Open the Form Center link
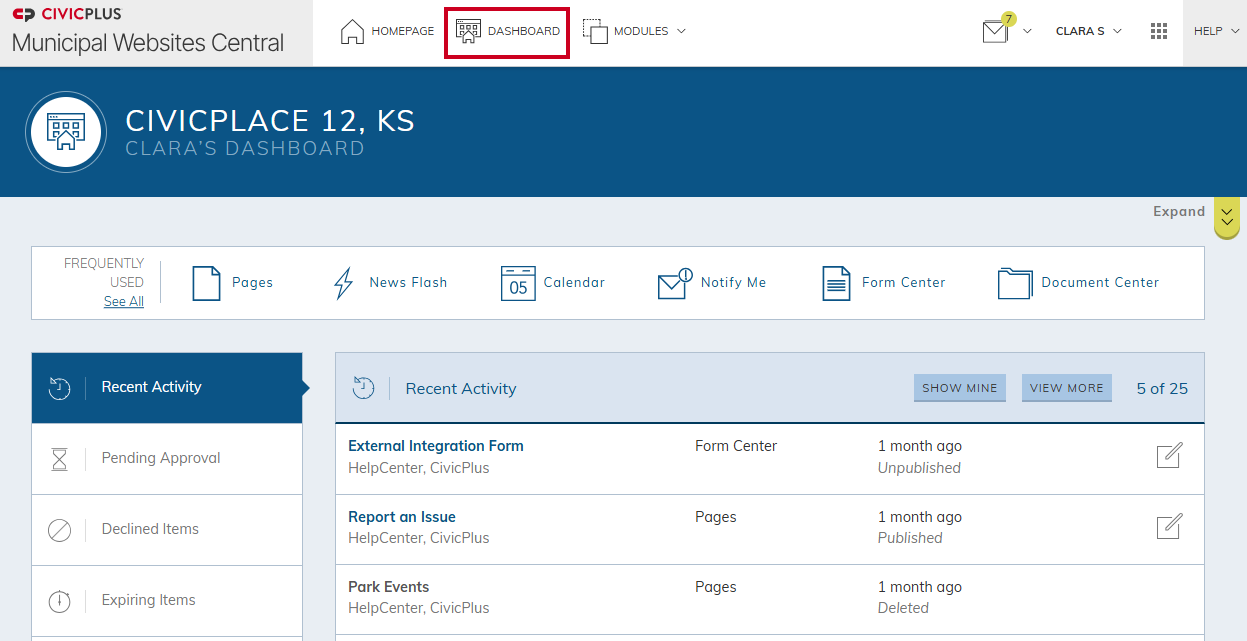This screenshot has width=1247, height=641. [904, 283]
